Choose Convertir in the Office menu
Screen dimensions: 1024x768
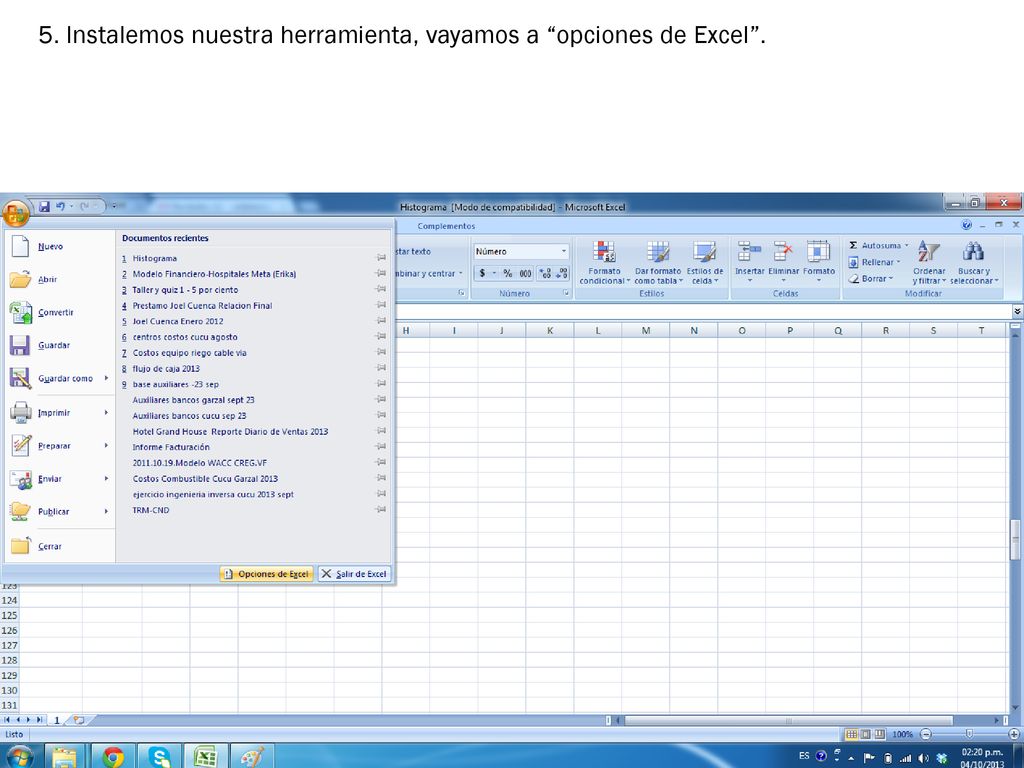coord(56,312)
